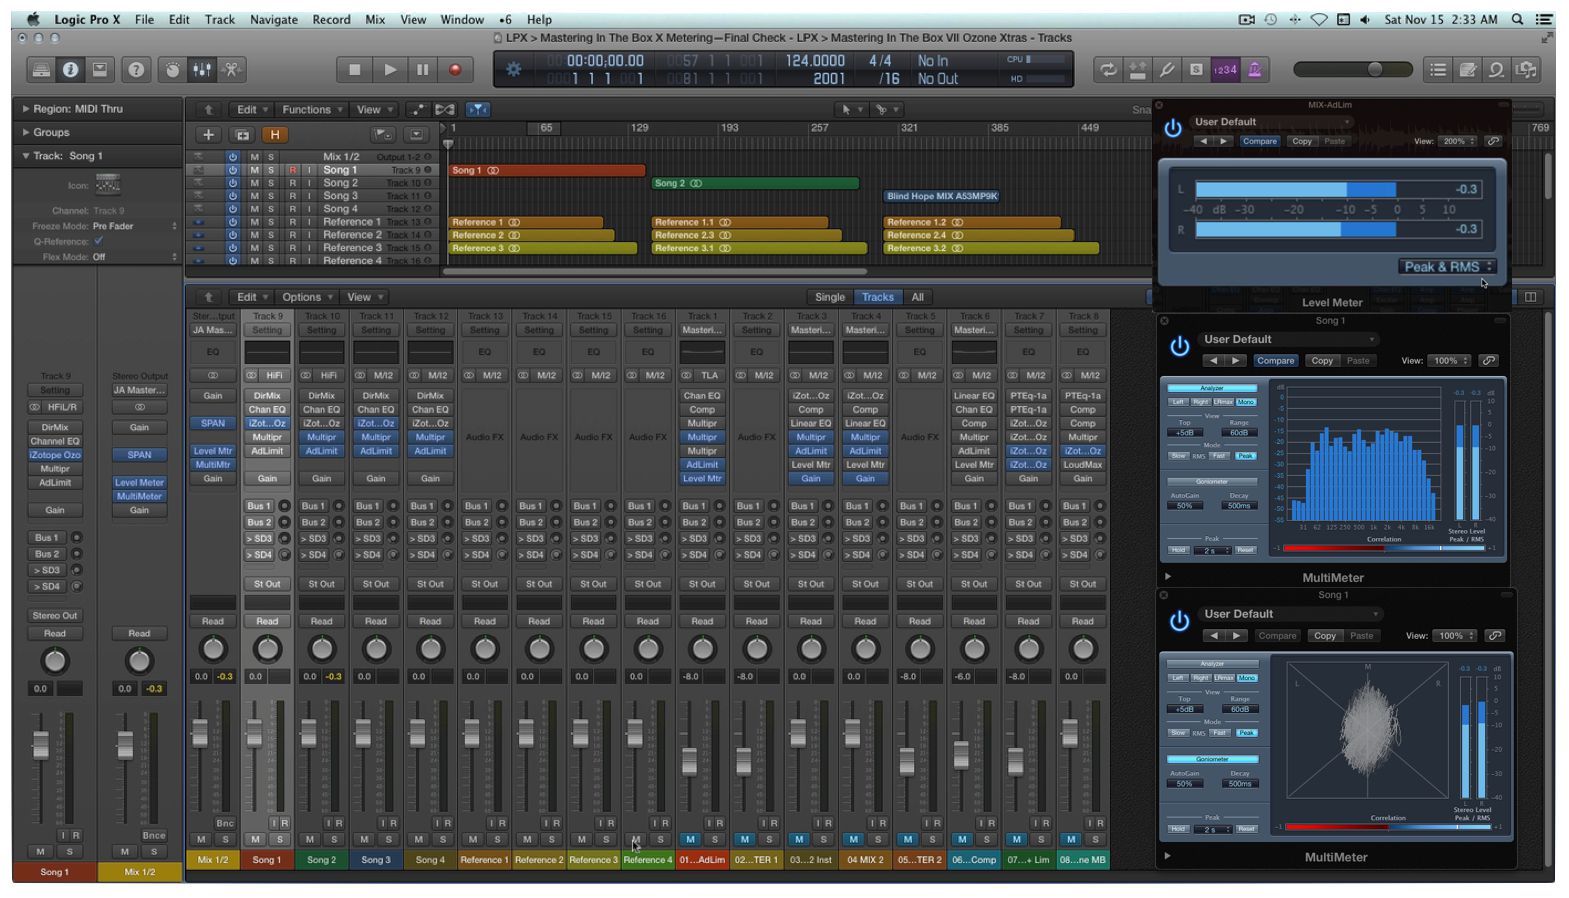
Task: Open the Editors scissors icon
Action: click(x=231, y=70)
